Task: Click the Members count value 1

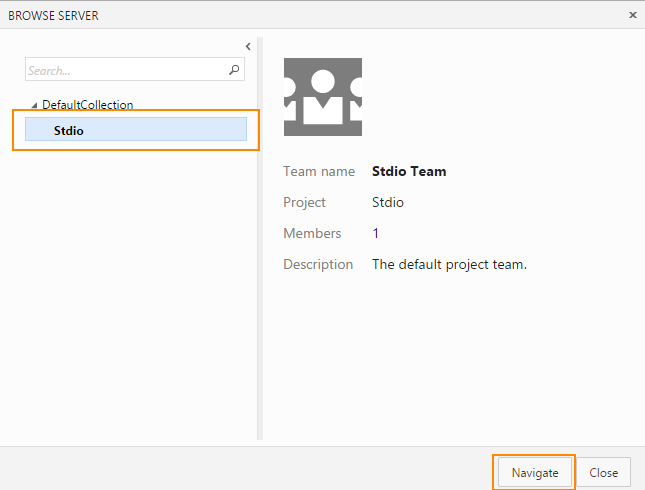Action: pyautogui.click(x=376, y=233)
